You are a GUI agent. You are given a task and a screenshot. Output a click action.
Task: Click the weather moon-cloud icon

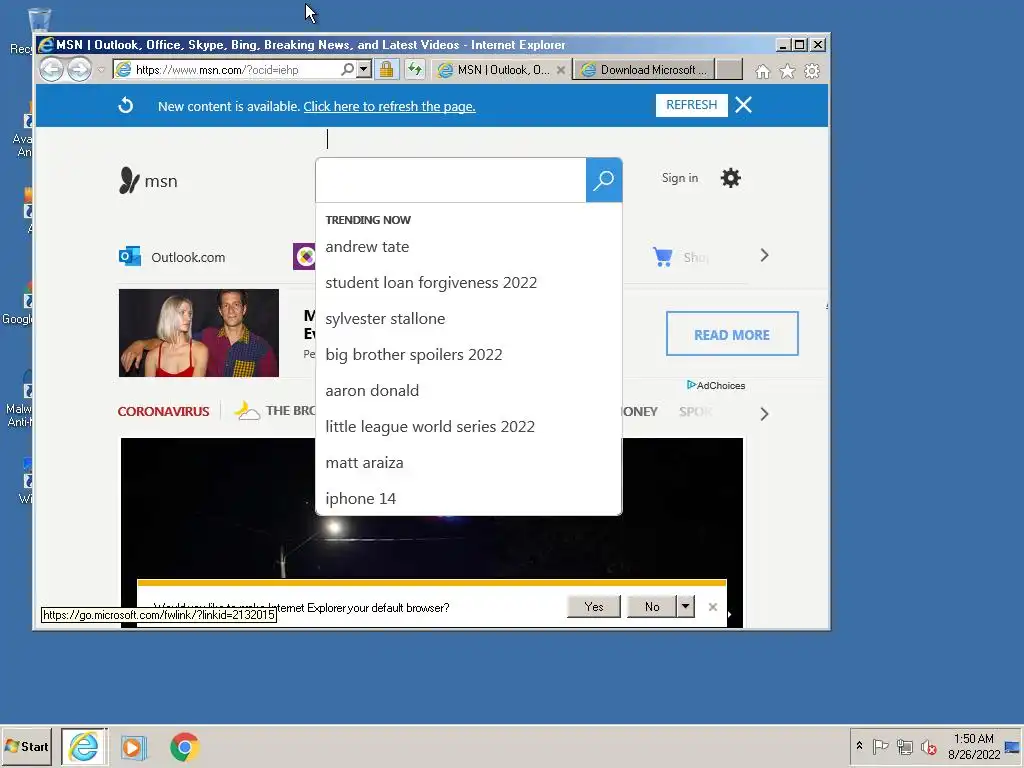click(247, 411)
